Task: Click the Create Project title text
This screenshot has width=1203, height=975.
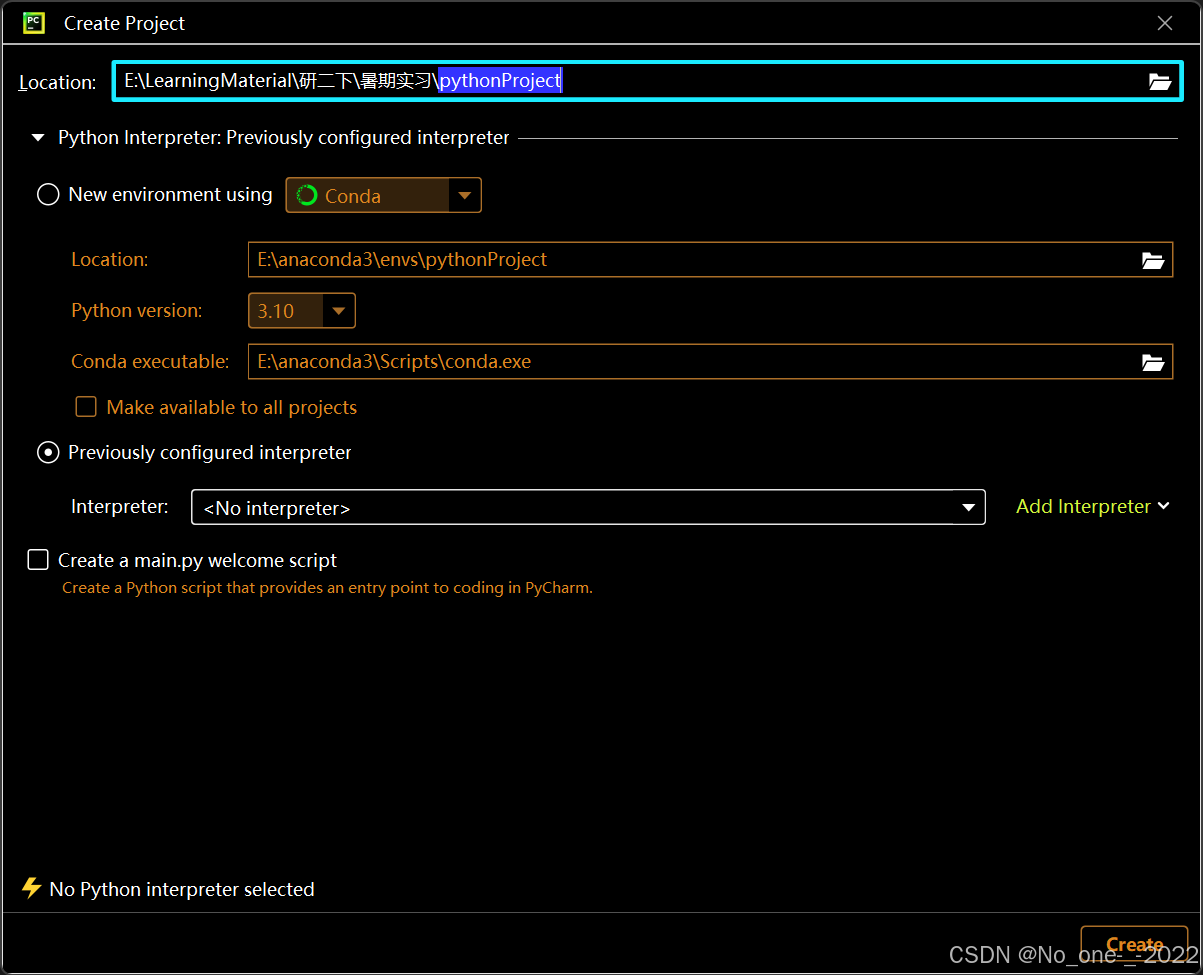Action: coord(124,23)
